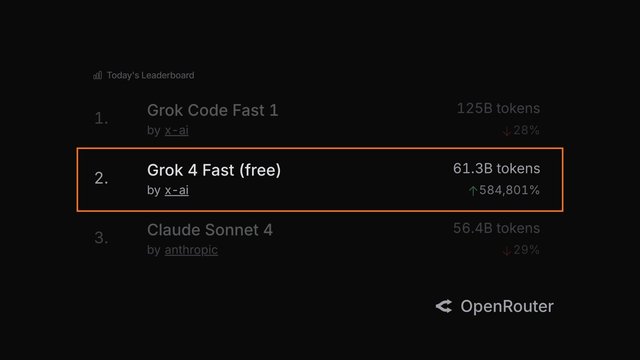The image size is (640, 360).
Task: Click the Today's Leaderboard heading
Action: (151, 75)
